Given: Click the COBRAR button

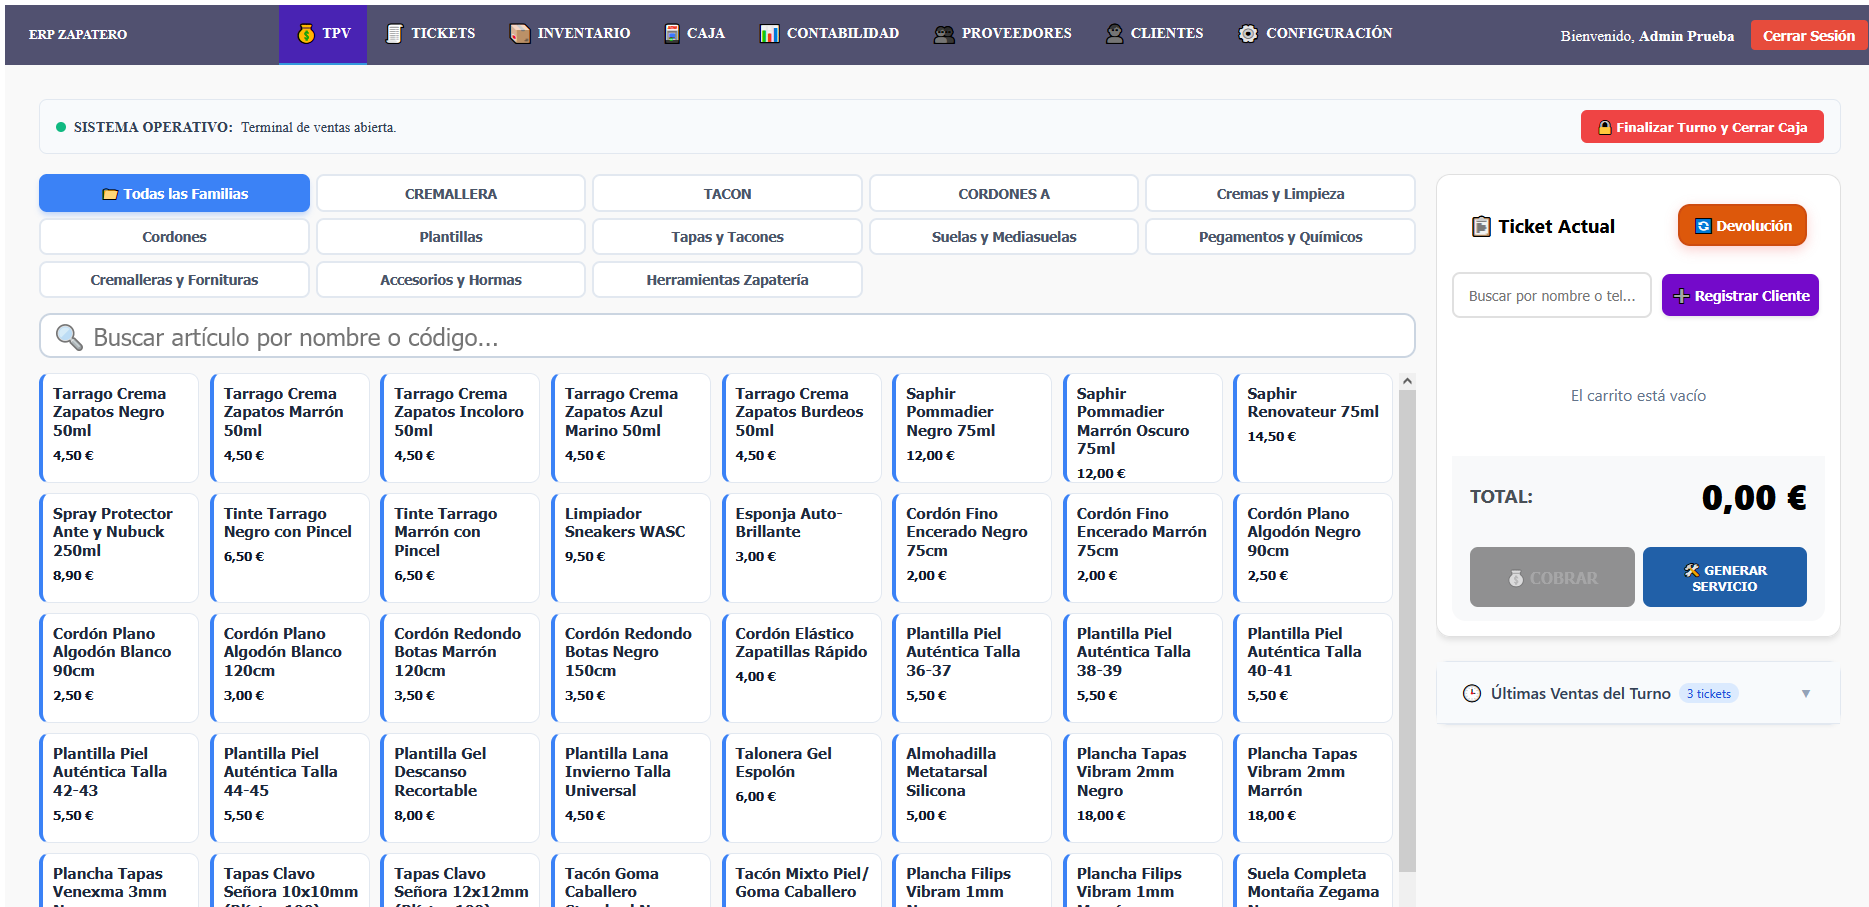Looking at the screenshot, I should [1552, 577].
